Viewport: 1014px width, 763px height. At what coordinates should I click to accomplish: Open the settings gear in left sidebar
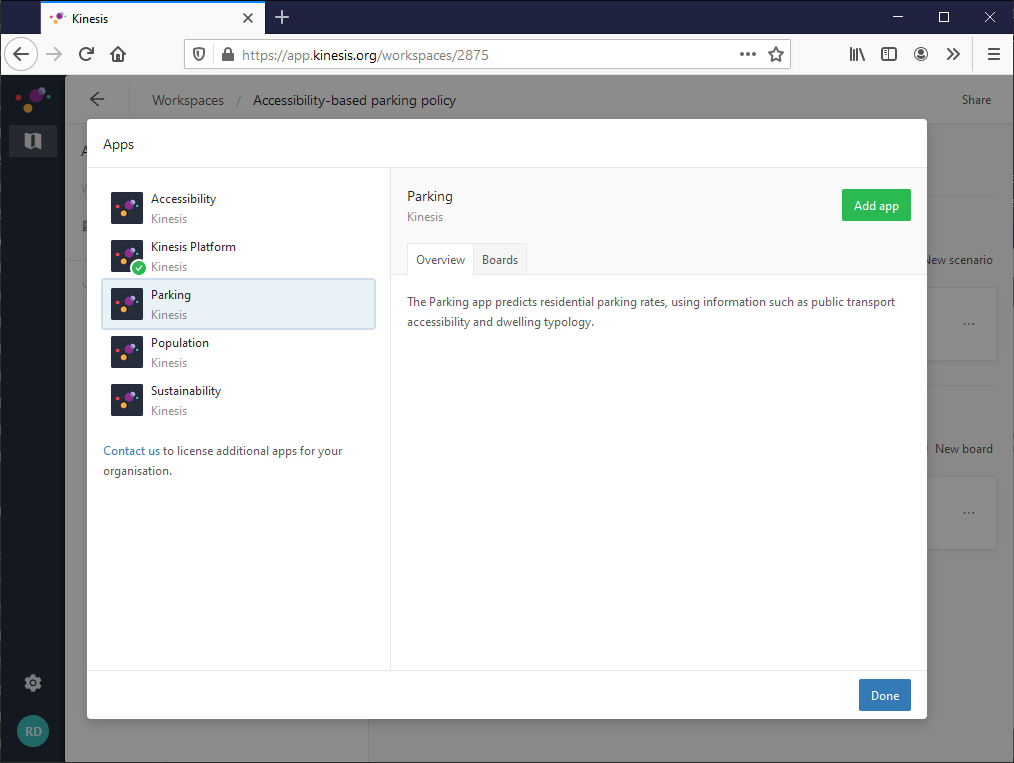pos(33,683)
